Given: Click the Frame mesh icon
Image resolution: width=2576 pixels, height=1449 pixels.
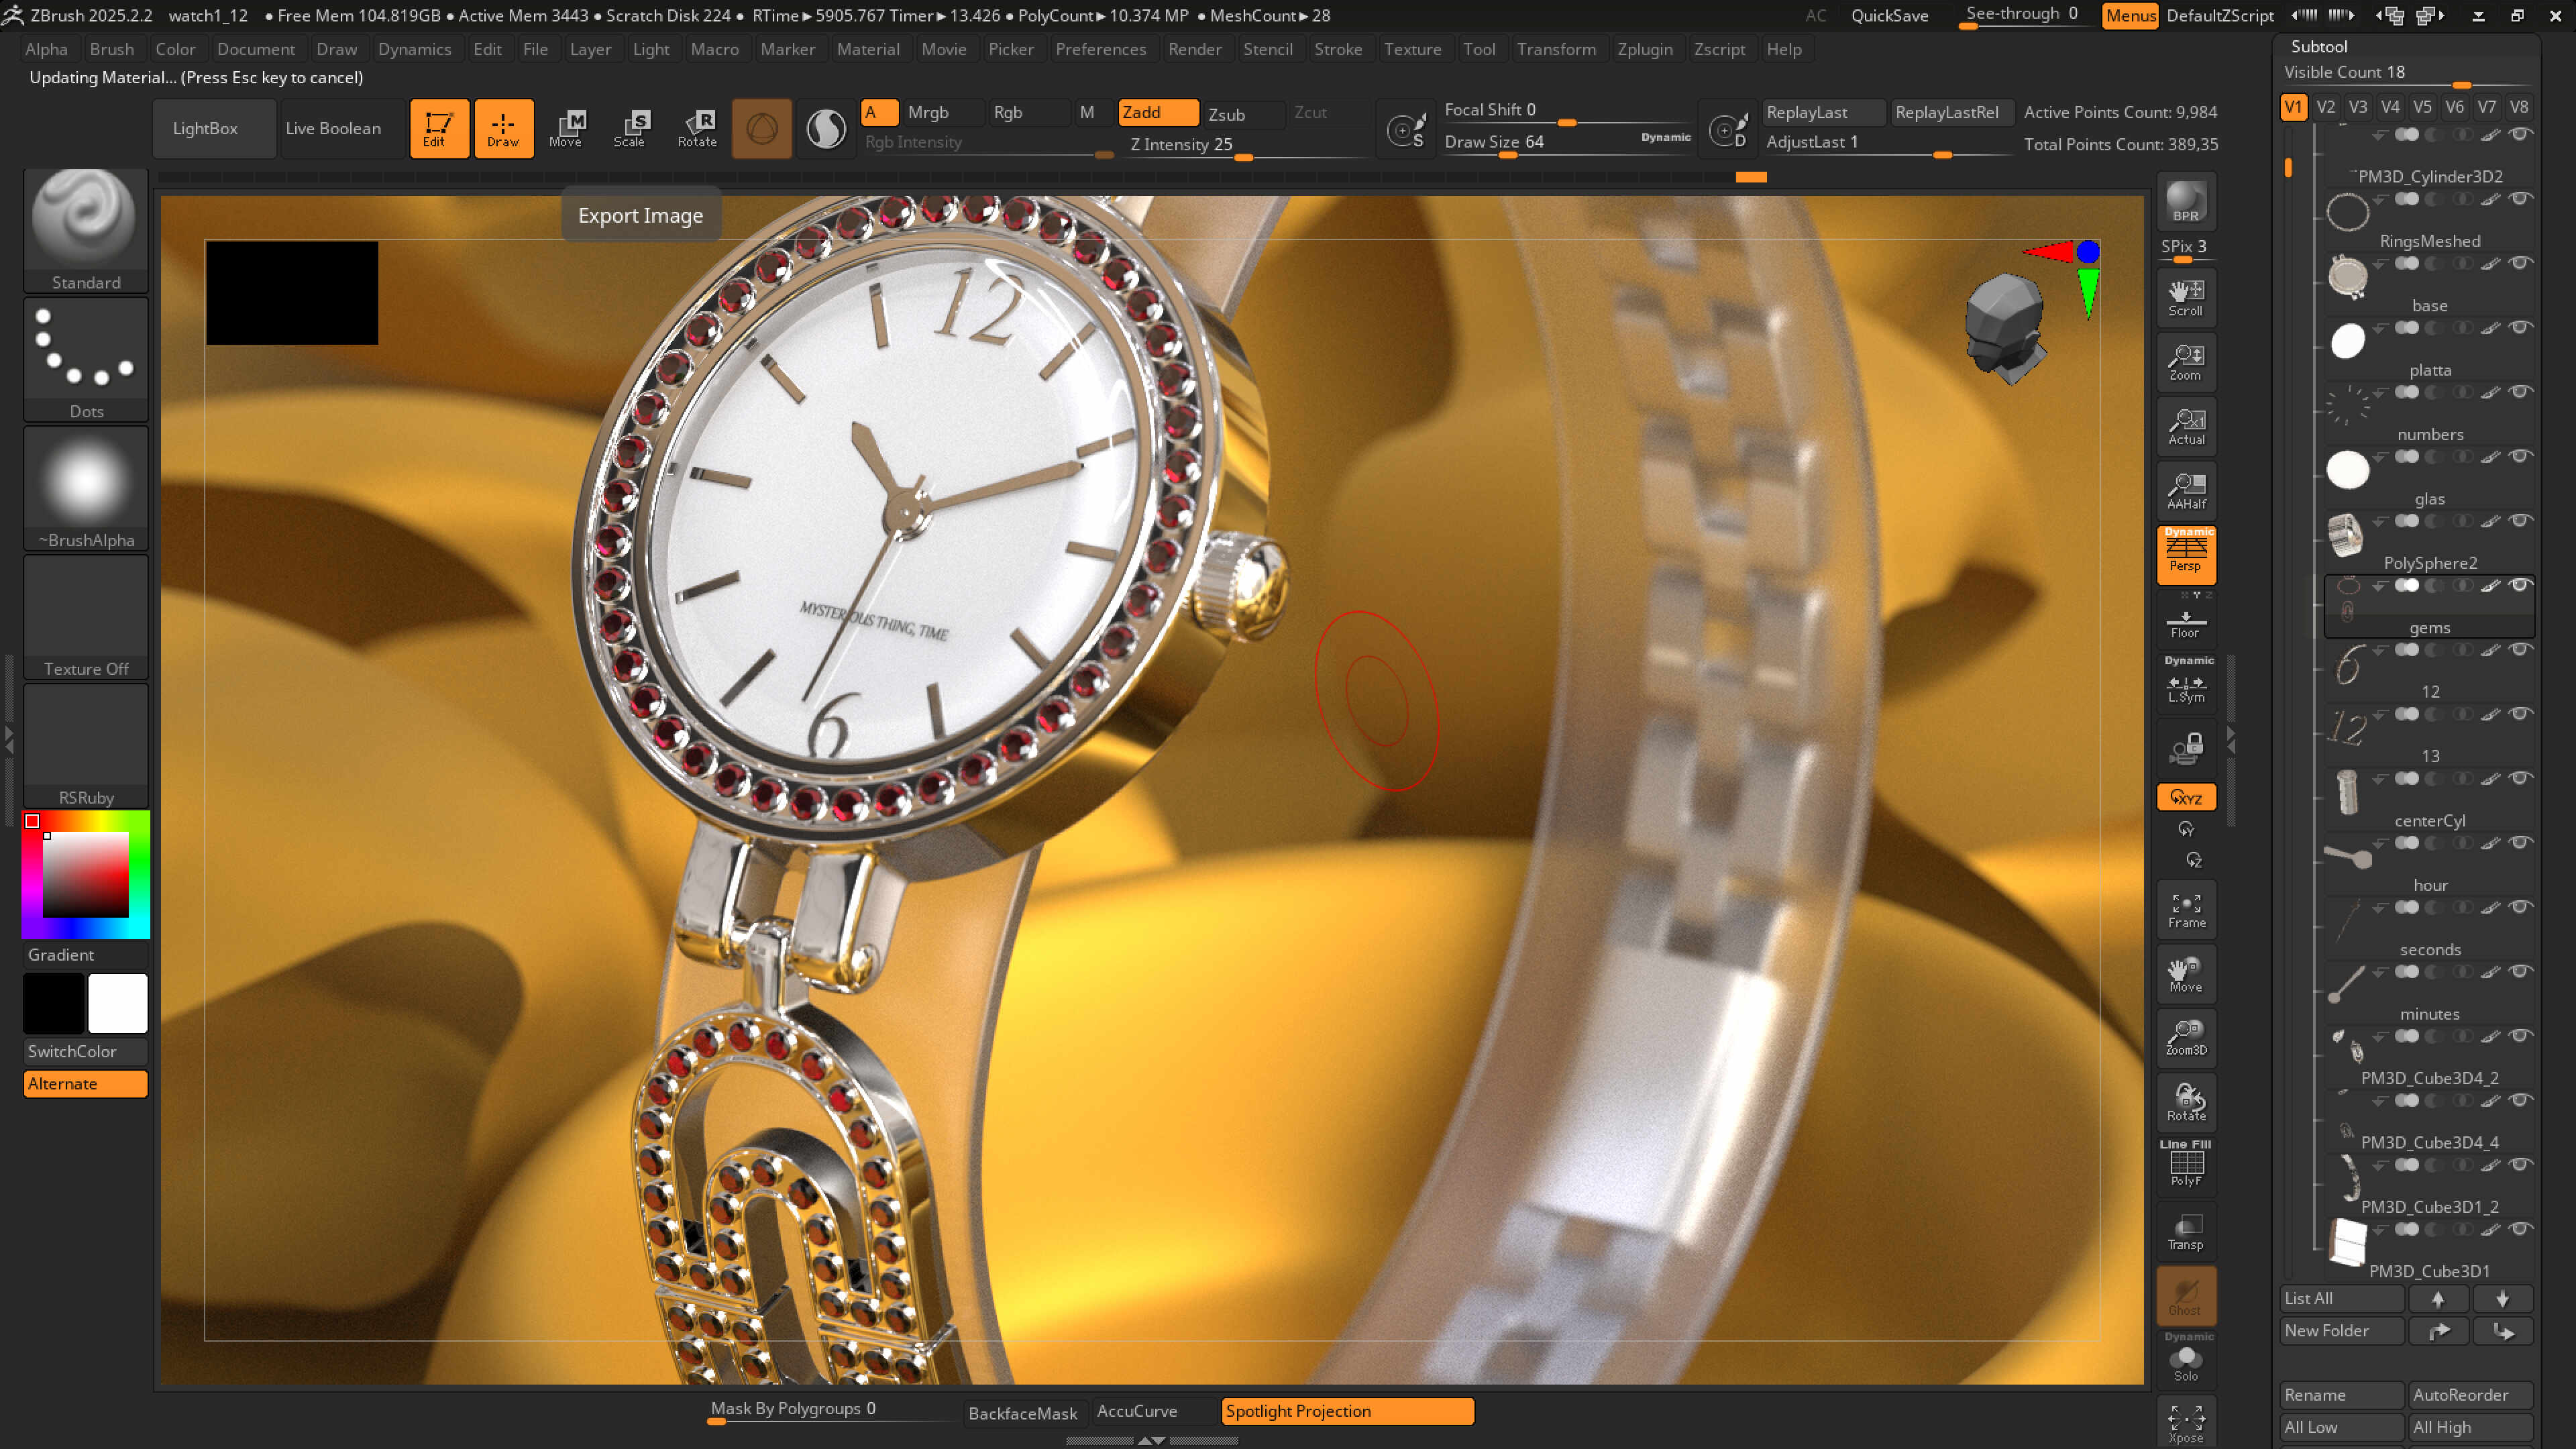Looking at the screenshot, I should [x=2186, y=910].
